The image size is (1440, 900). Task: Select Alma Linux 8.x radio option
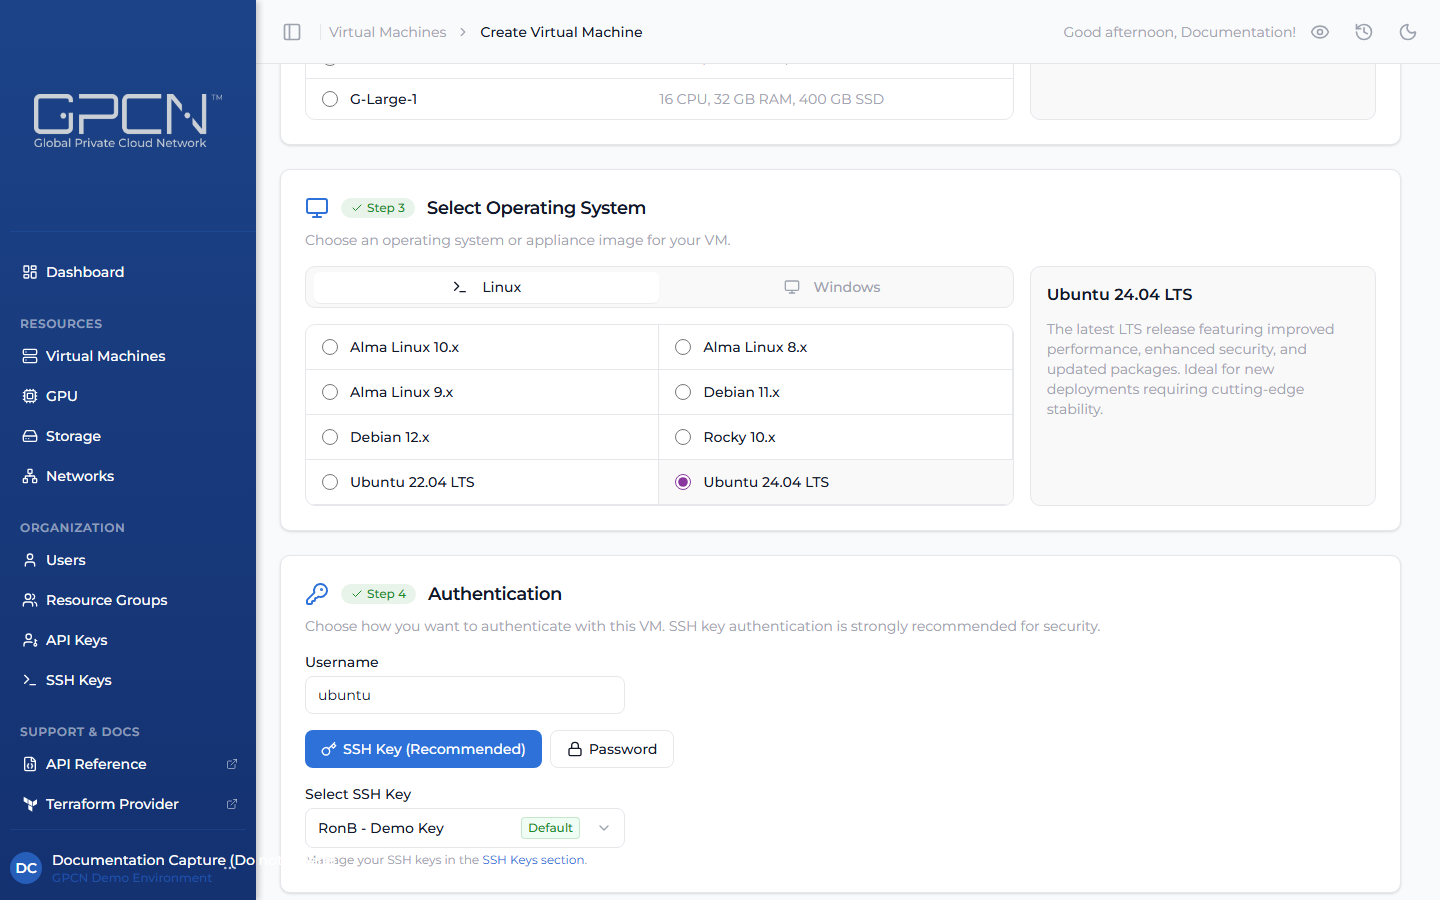tap(683, 347)
